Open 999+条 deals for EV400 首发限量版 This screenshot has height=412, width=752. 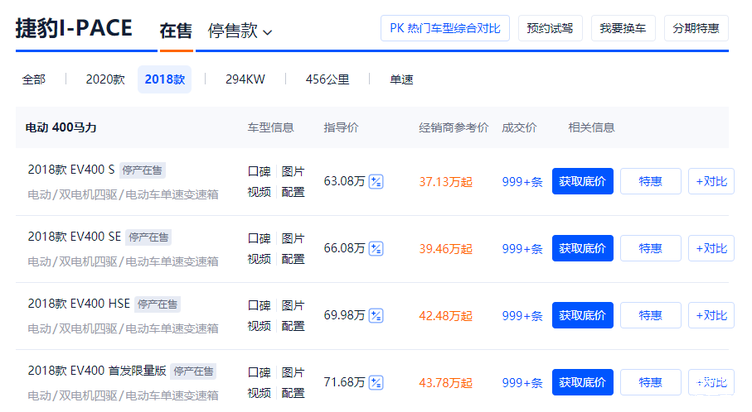(522, 383)
